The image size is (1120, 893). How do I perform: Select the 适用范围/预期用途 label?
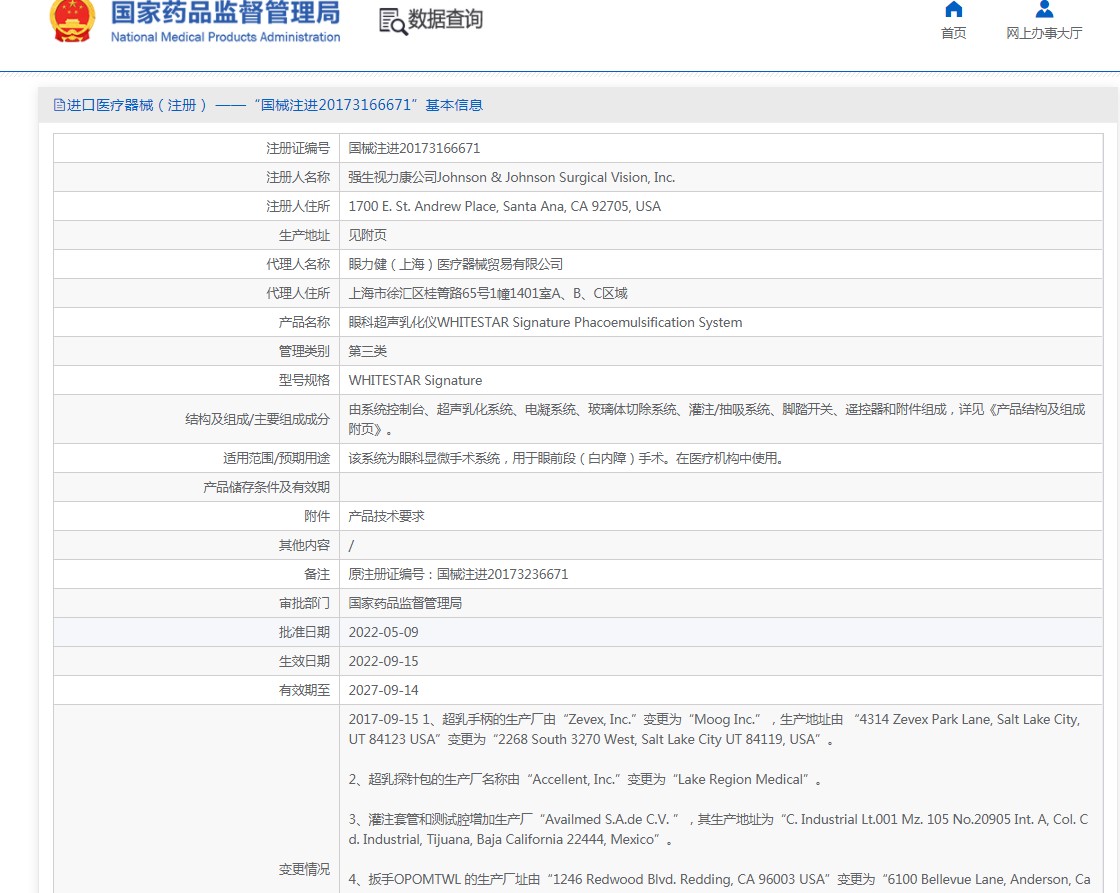[x=276, y=459]
